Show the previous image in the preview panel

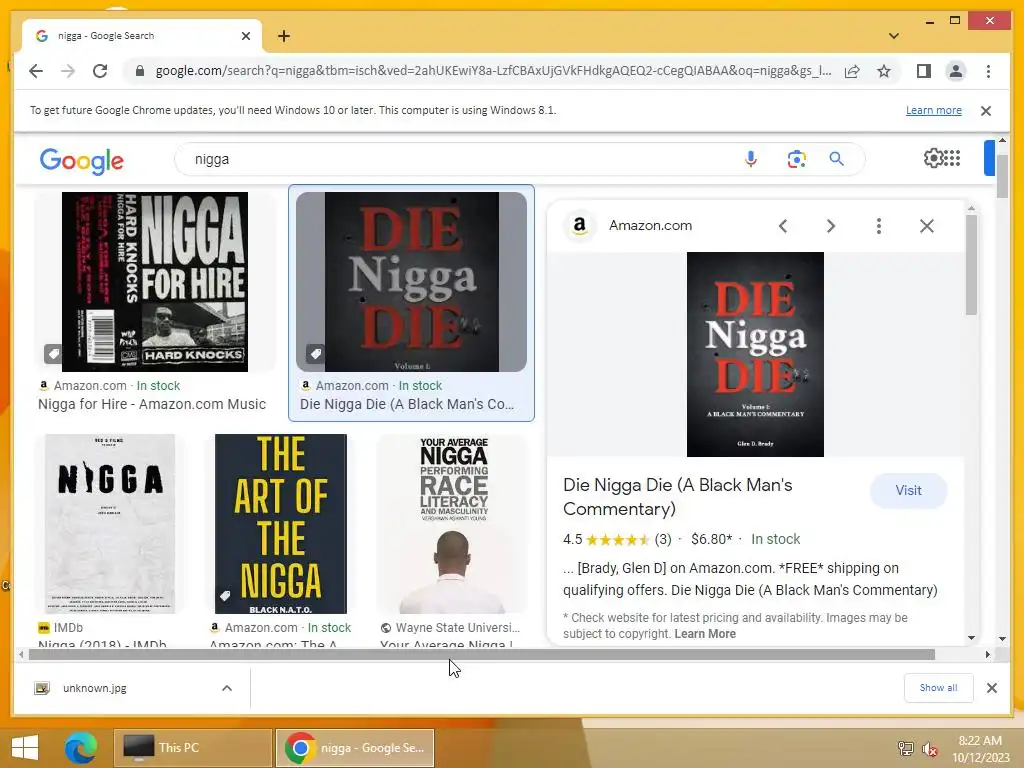pos(783,226)
